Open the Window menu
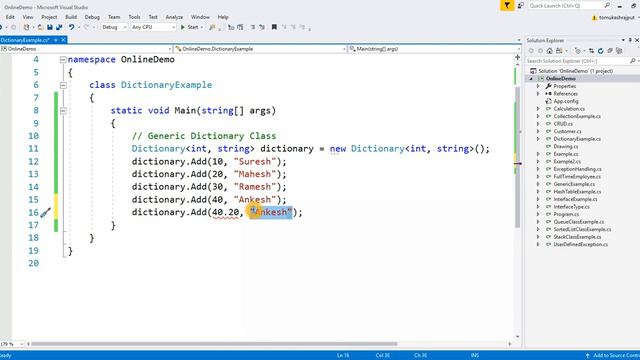The image size is (640, 360). tap(200, 17)
